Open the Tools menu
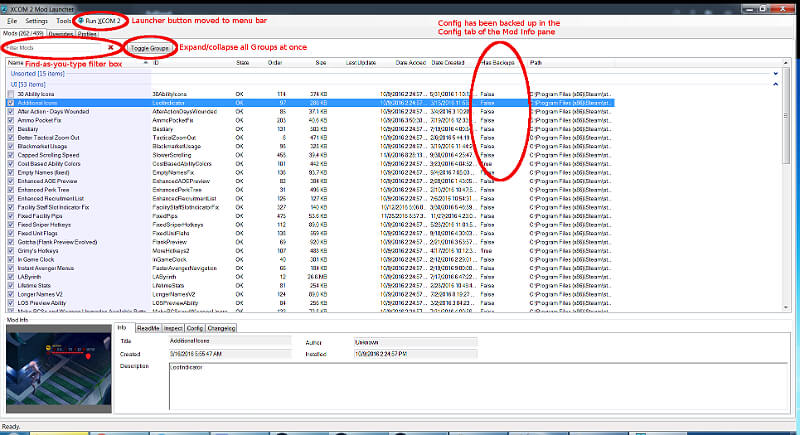Image resolution: width=800 pixels, height=435 pixels. [63, 20]
